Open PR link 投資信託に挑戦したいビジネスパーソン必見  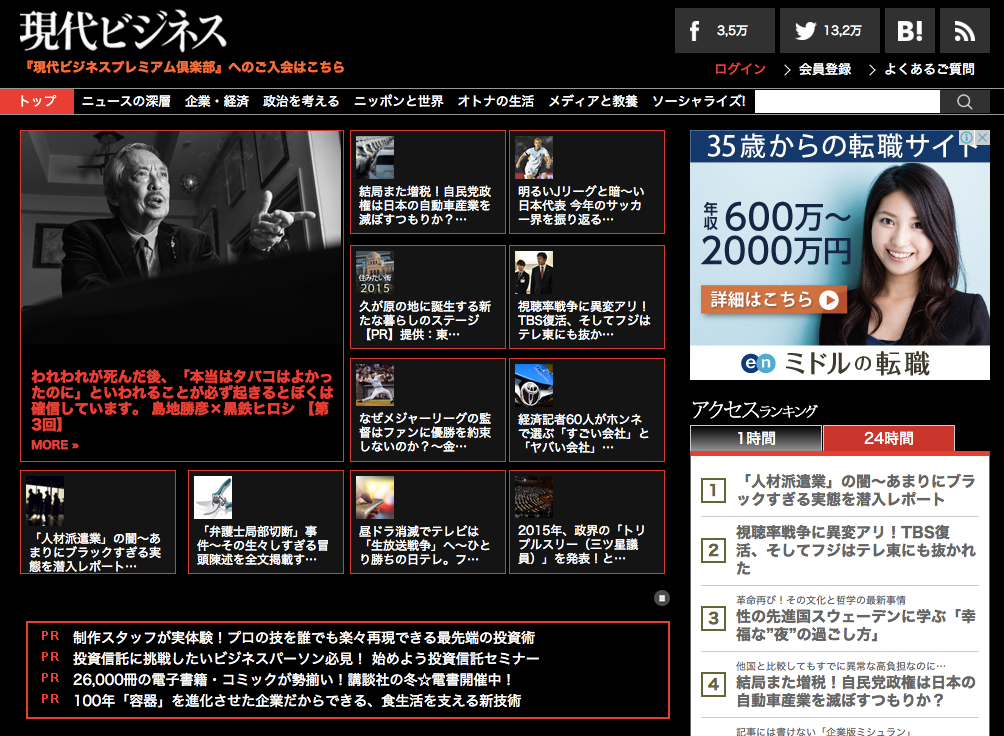click(x=306, y=658)
